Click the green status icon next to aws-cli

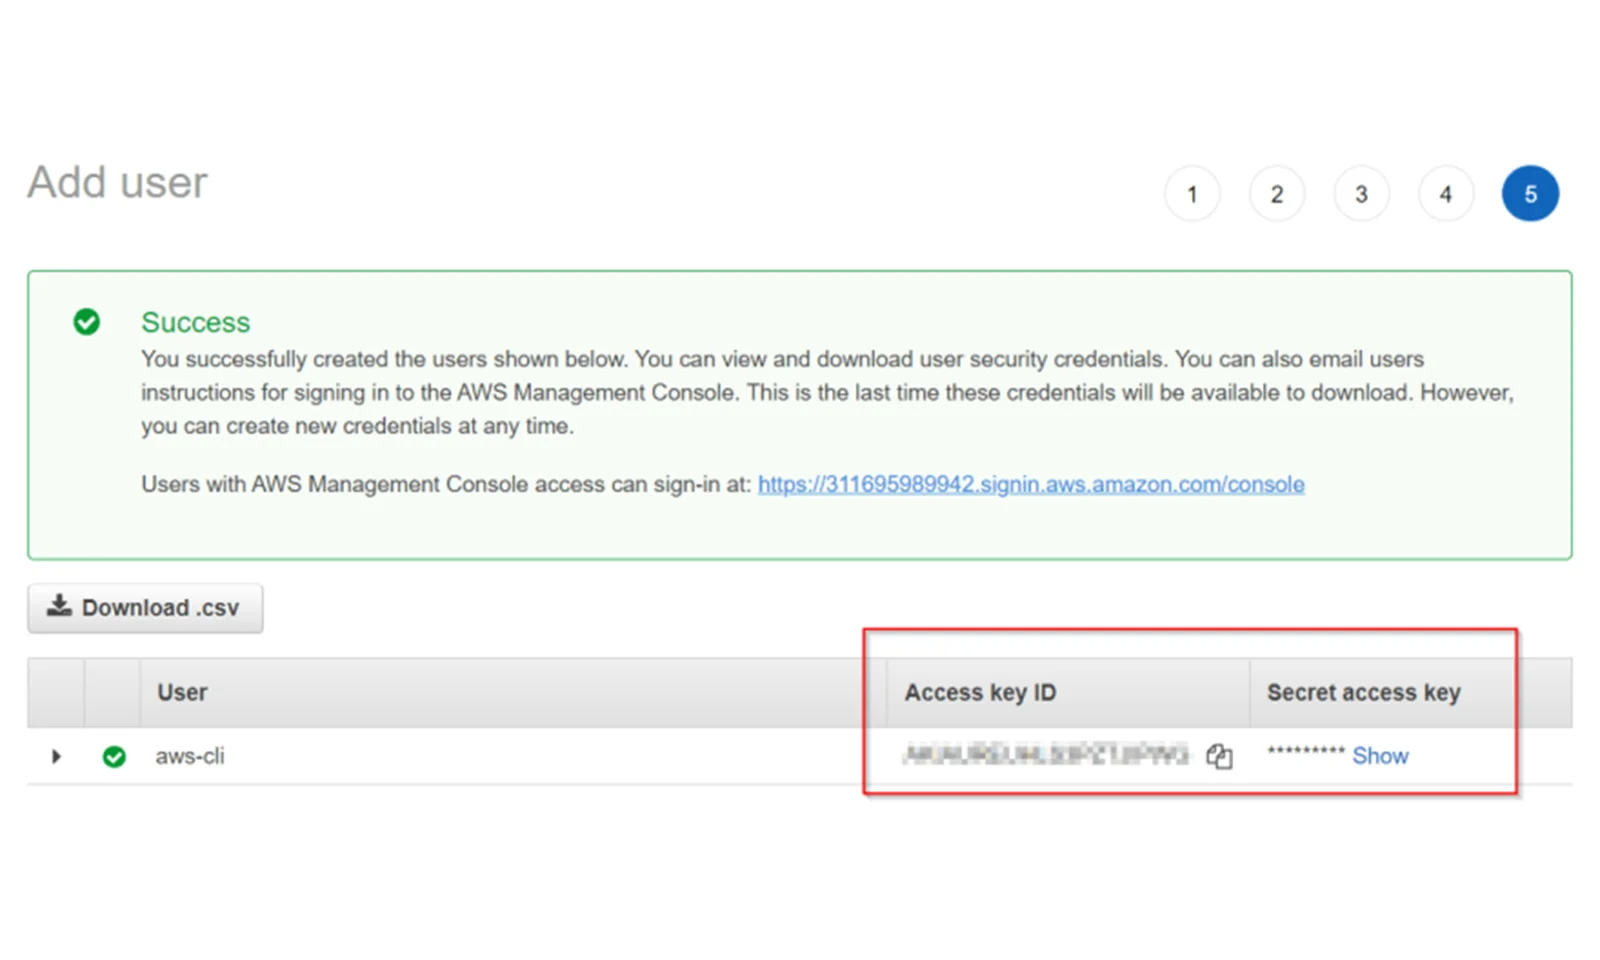click(114, 756)
